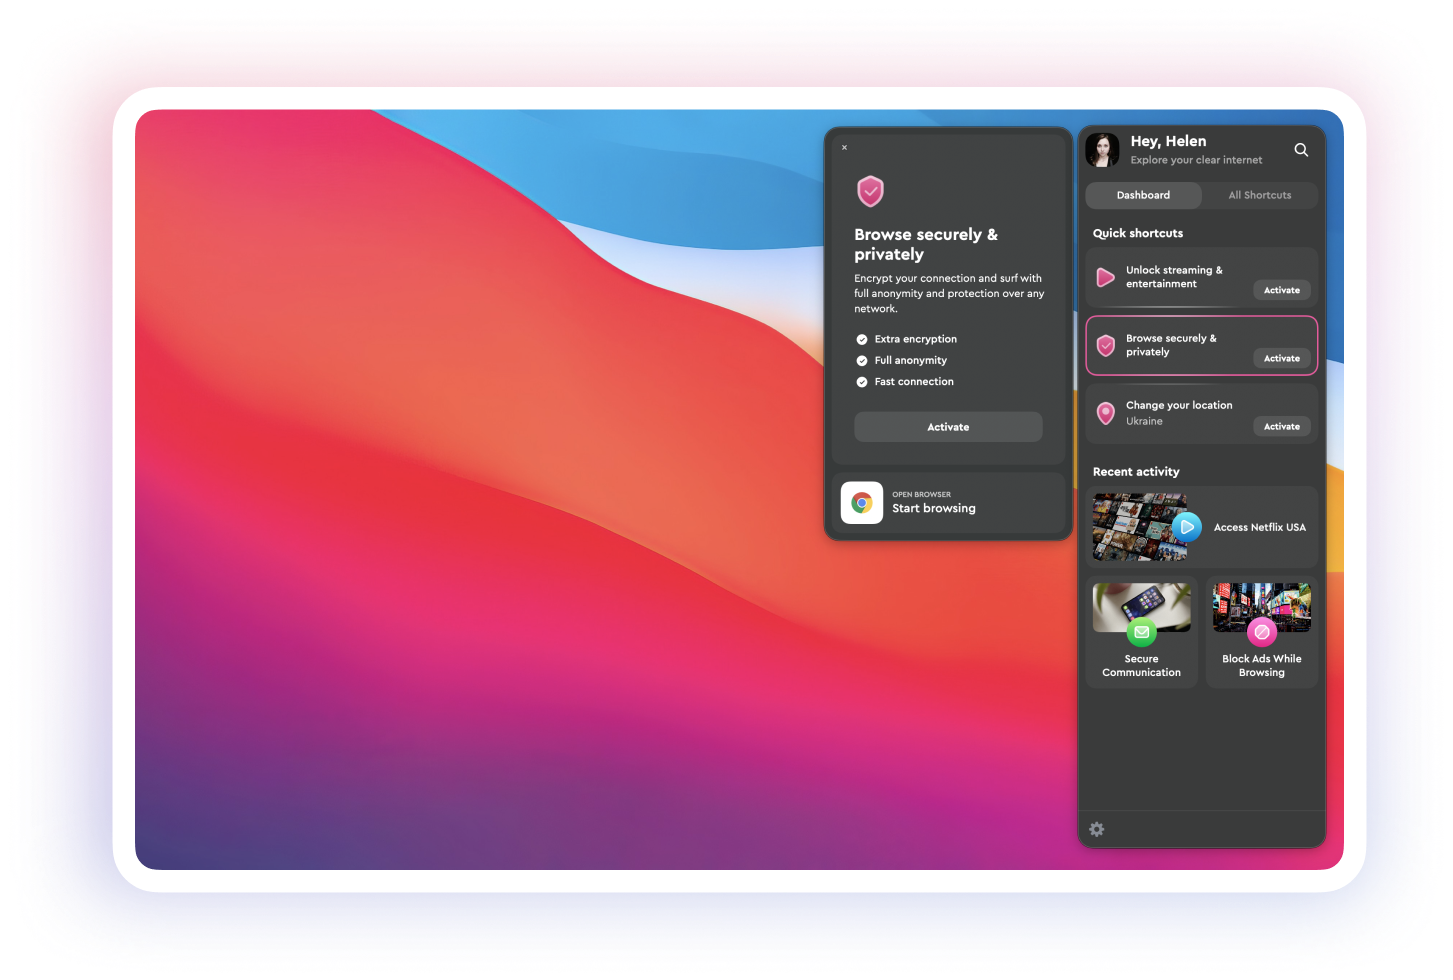Click blue play badge on Netflix card

(1187, 526)
